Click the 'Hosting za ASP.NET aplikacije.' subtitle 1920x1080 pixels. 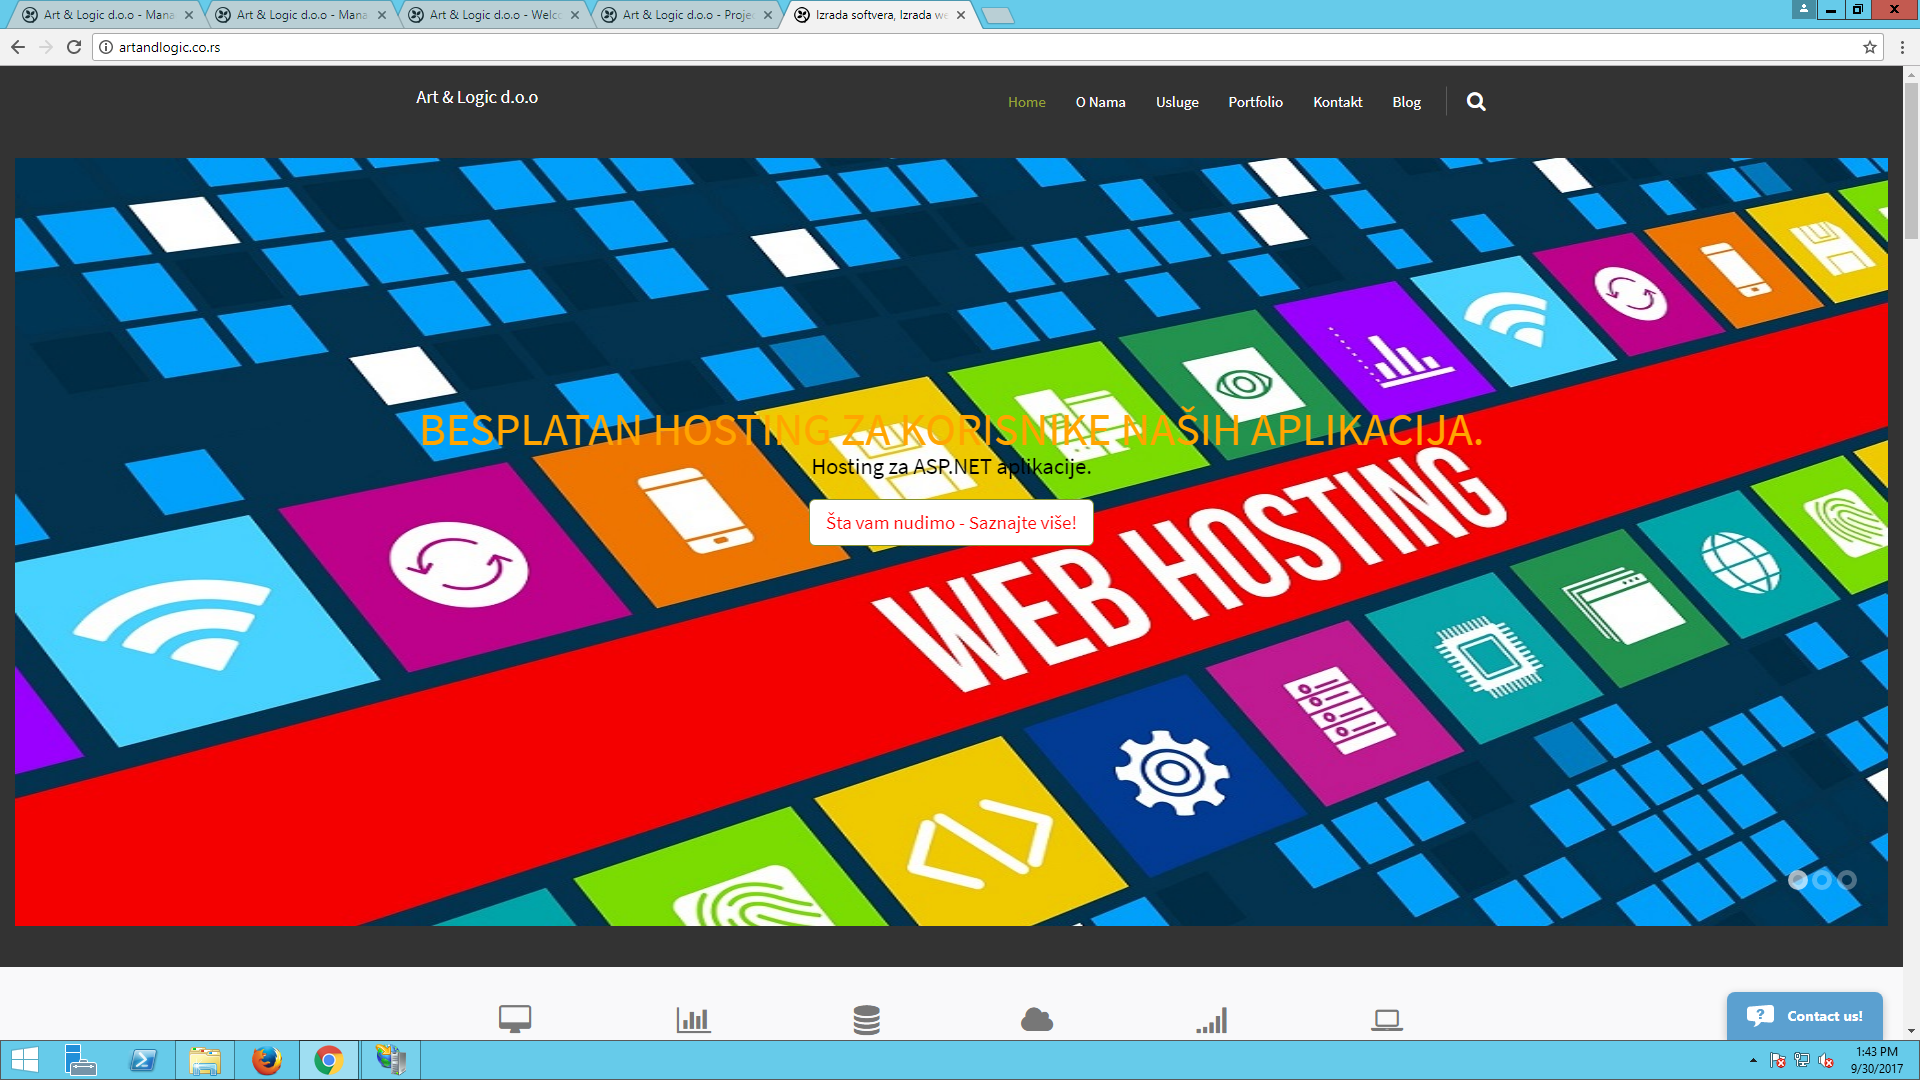(x=951, y=467)
